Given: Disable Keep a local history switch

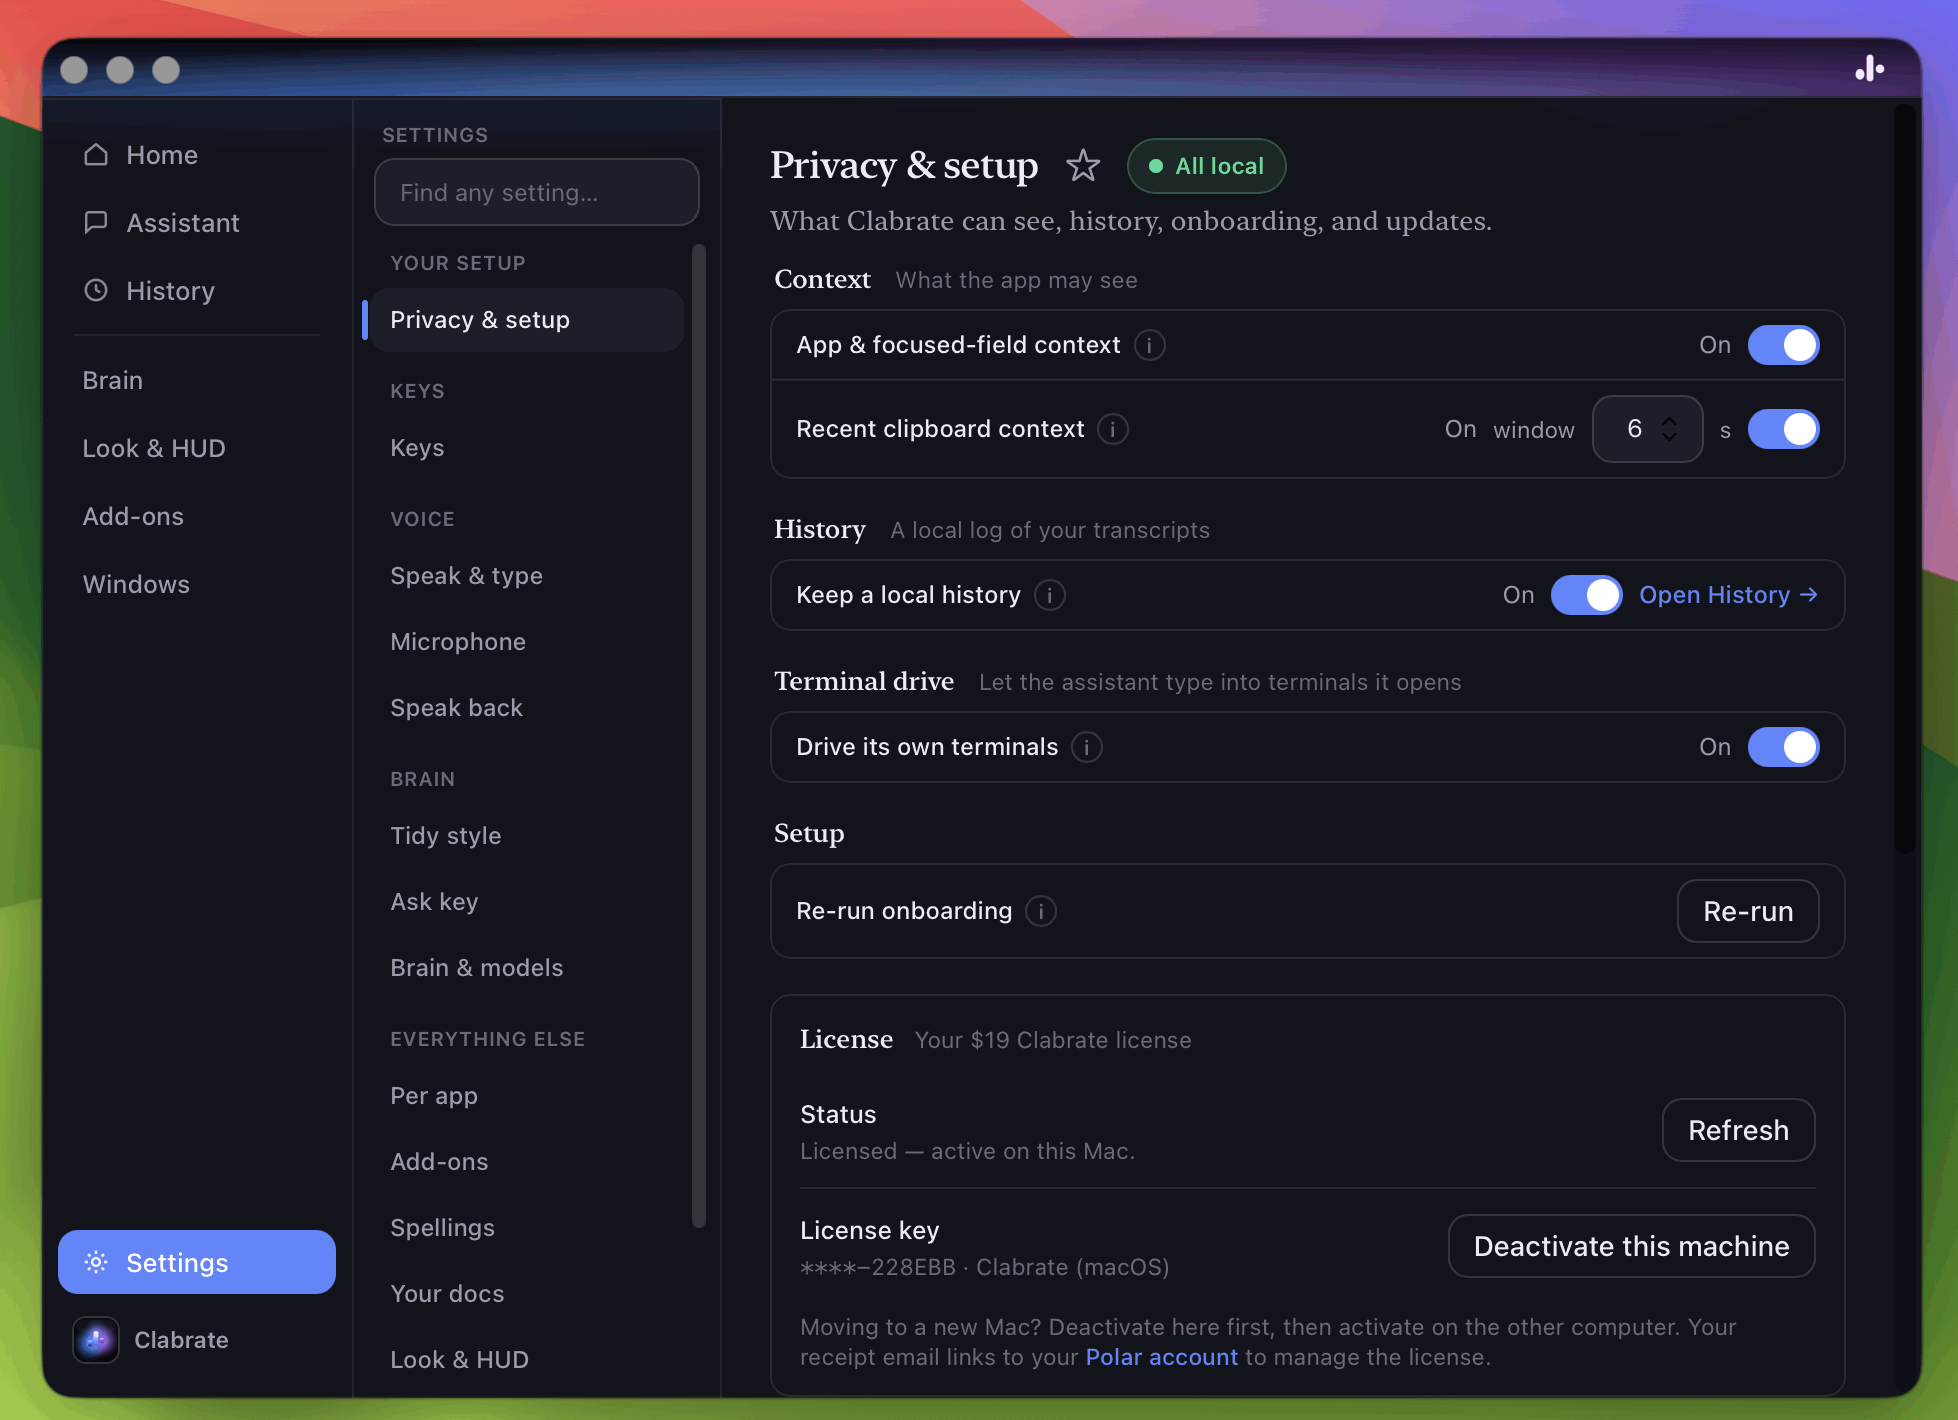Looking at the screenshot, I should tap(1586, 595).
